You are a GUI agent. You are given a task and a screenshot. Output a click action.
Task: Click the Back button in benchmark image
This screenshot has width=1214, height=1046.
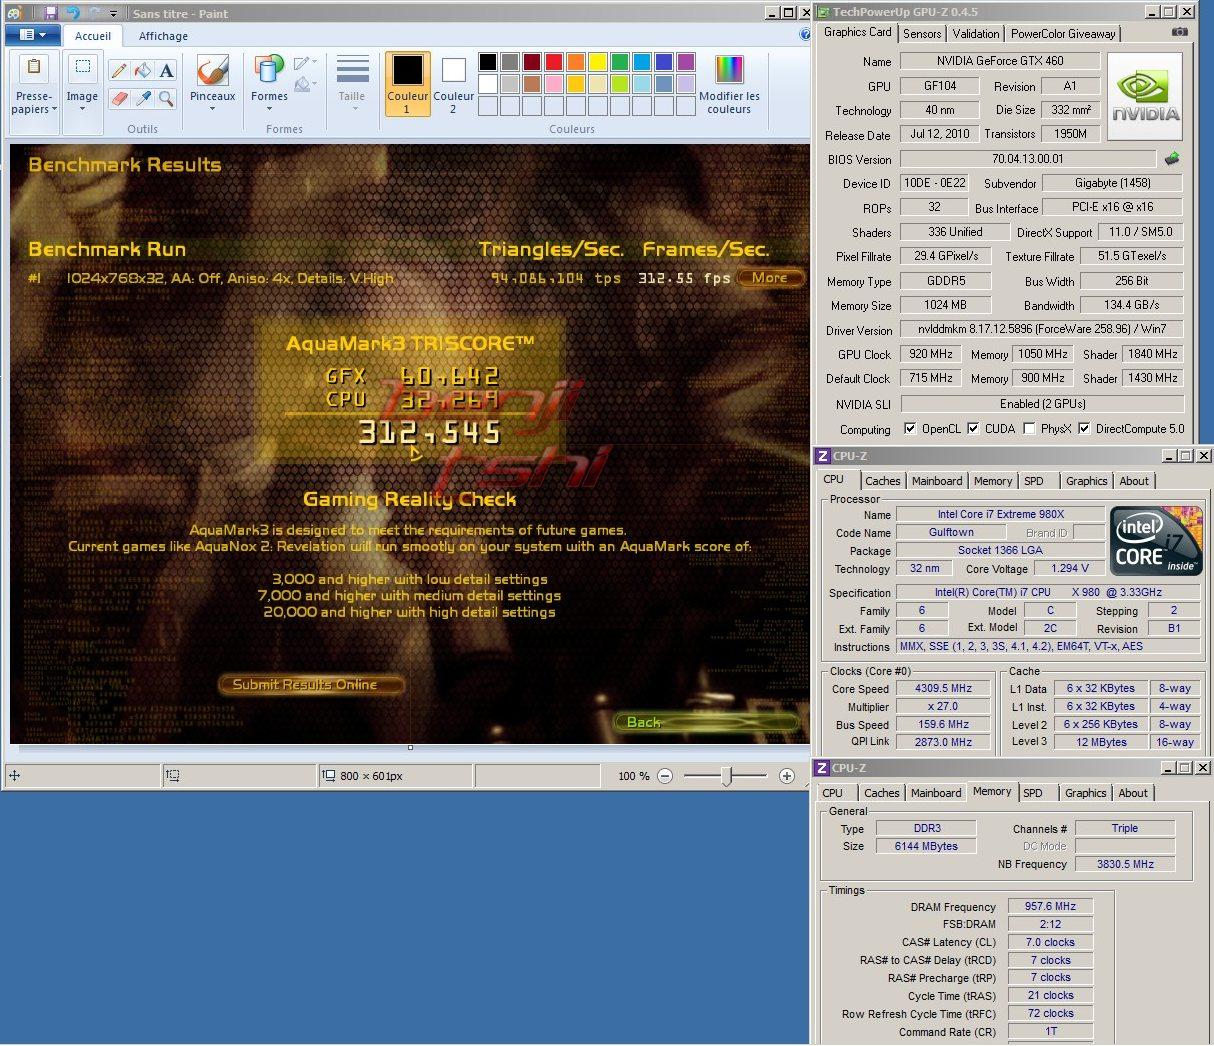click(706, 722)
